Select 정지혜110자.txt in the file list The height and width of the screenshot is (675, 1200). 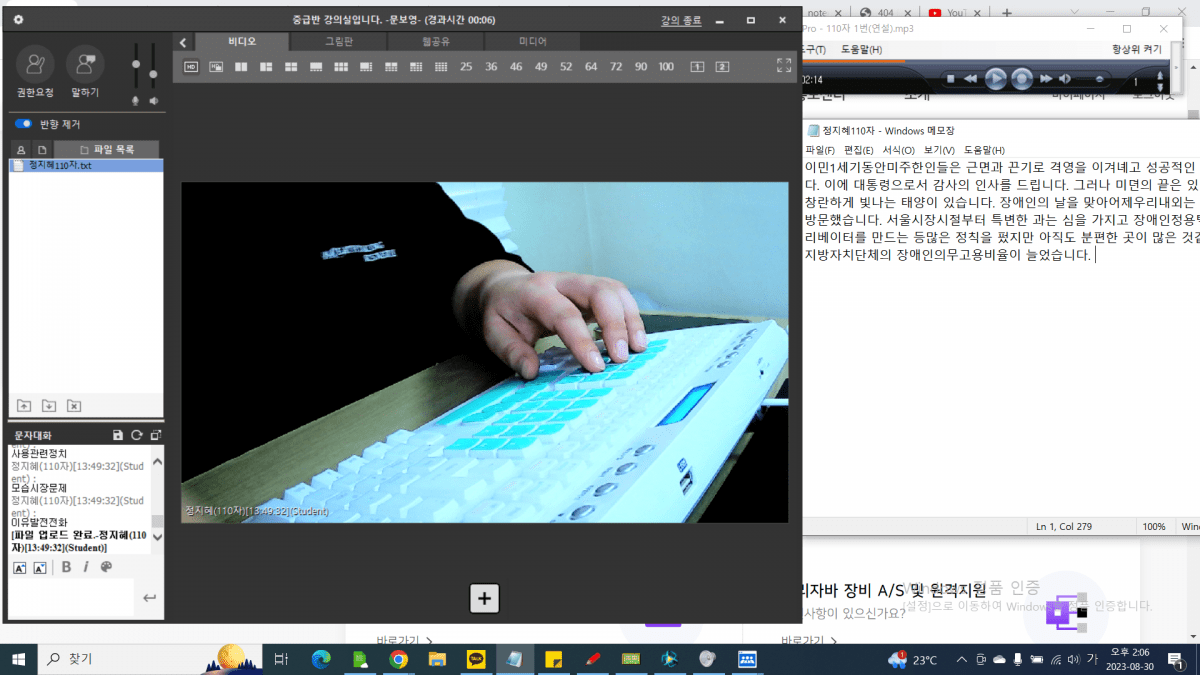point(60,166)
